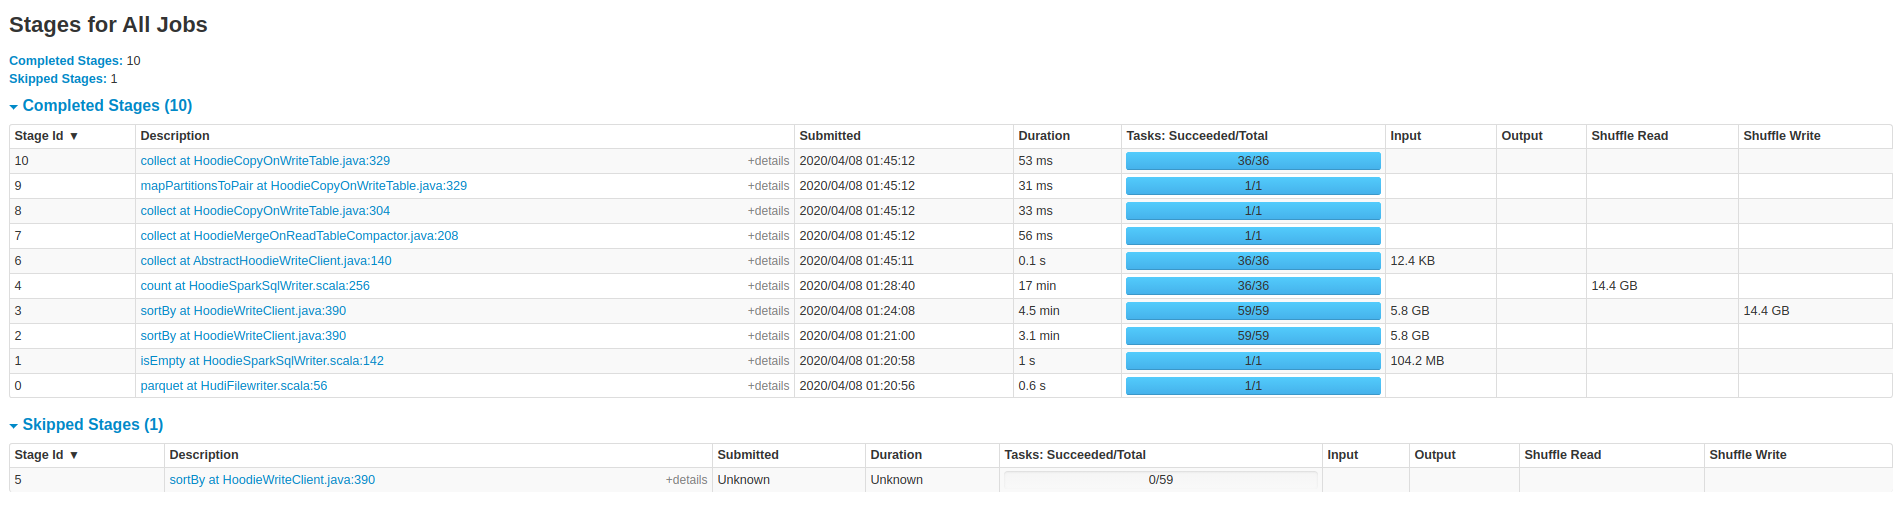Viewport: 1899px width, 512px height.
Task: Click the Output header in completed table
Action: 1522,136
